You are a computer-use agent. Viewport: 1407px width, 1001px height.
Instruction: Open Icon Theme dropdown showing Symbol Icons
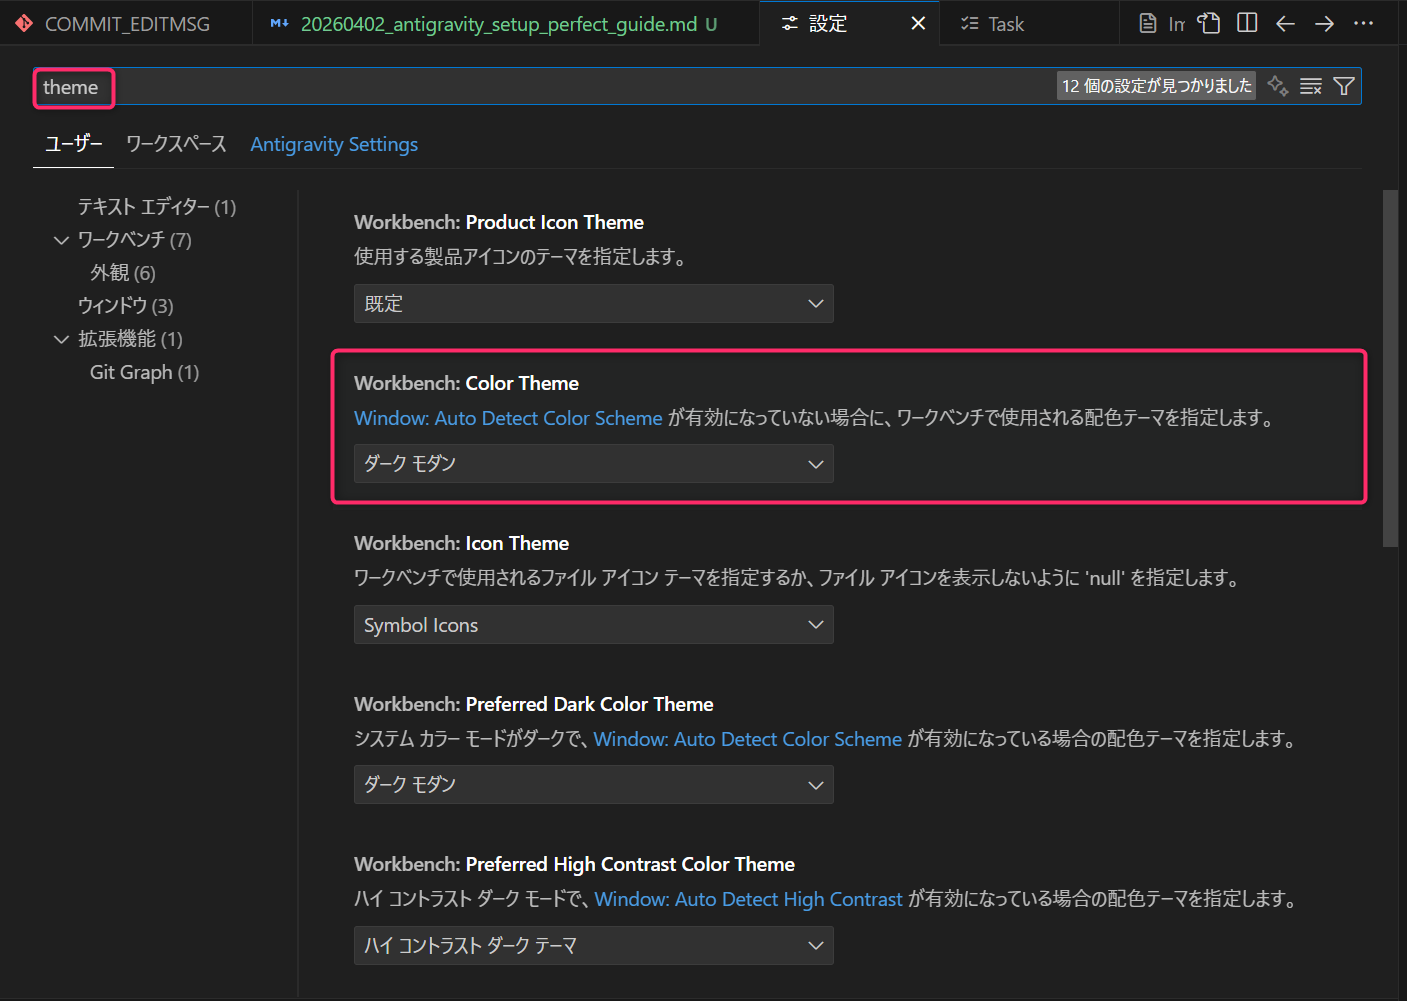(x=593, y=625)
